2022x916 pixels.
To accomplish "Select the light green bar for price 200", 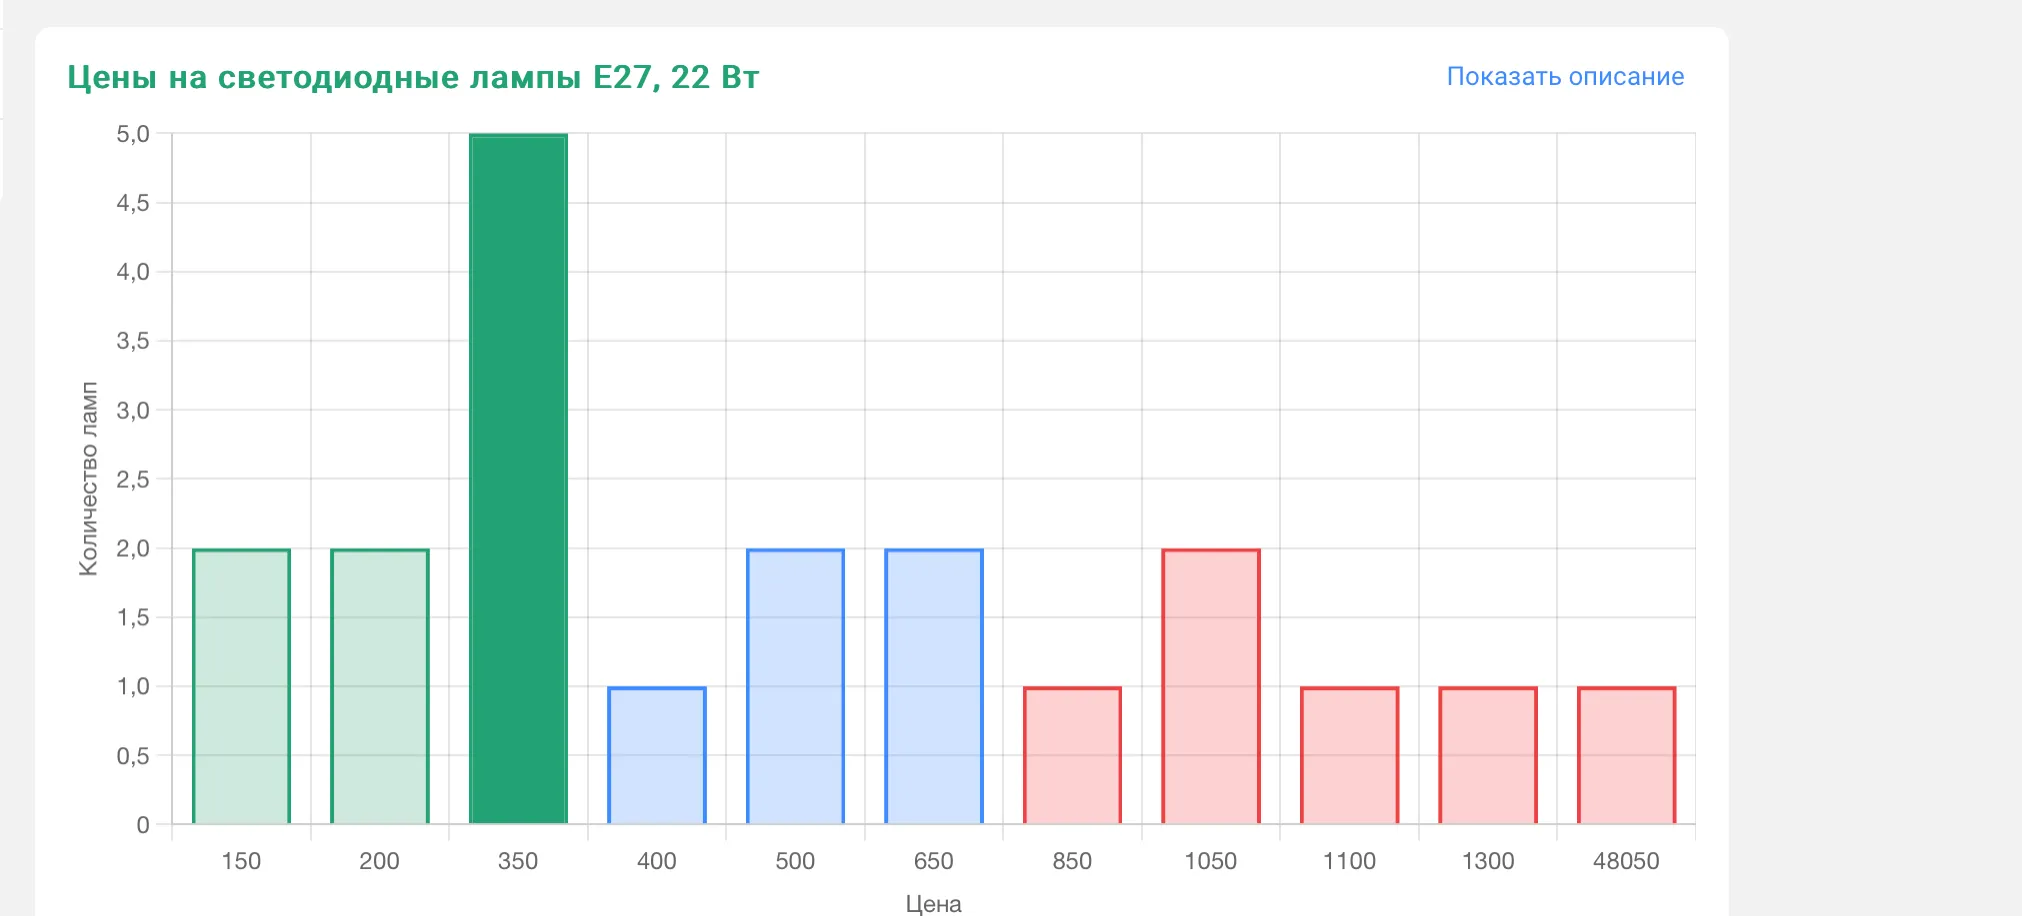I will pos(380,686).
